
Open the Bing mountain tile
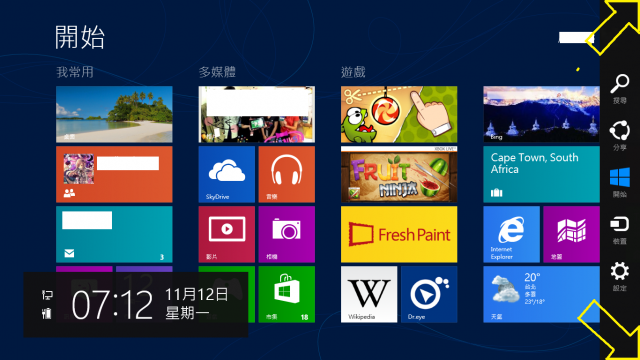coord(542,114)
